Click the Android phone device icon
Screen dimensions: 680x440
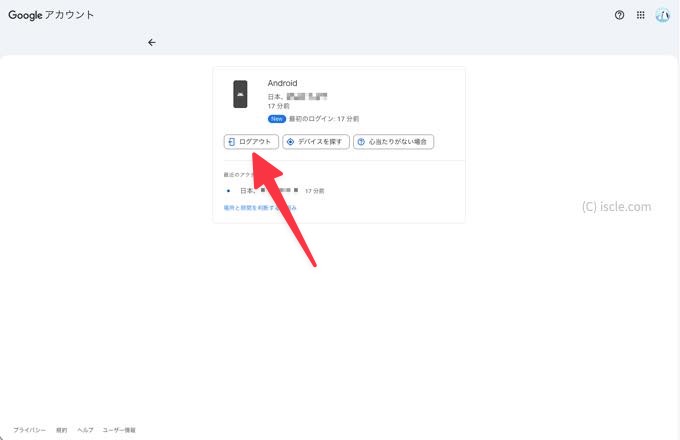click(x=240, y=94)
